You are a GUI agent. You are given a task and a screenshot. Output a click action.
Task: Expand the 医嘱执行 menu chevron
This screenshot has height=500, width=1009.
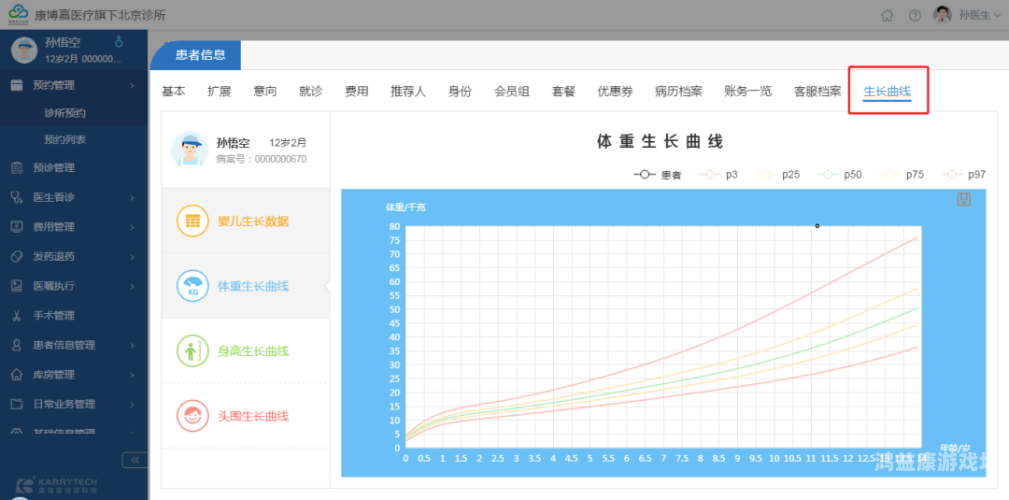click(132, 286)
